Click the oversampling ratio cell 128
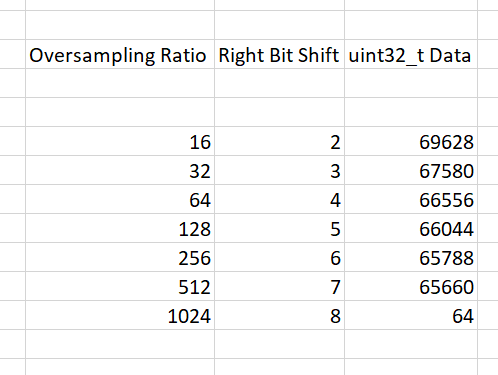This screenshot has height=375, width=498. (x=120, y=228)
